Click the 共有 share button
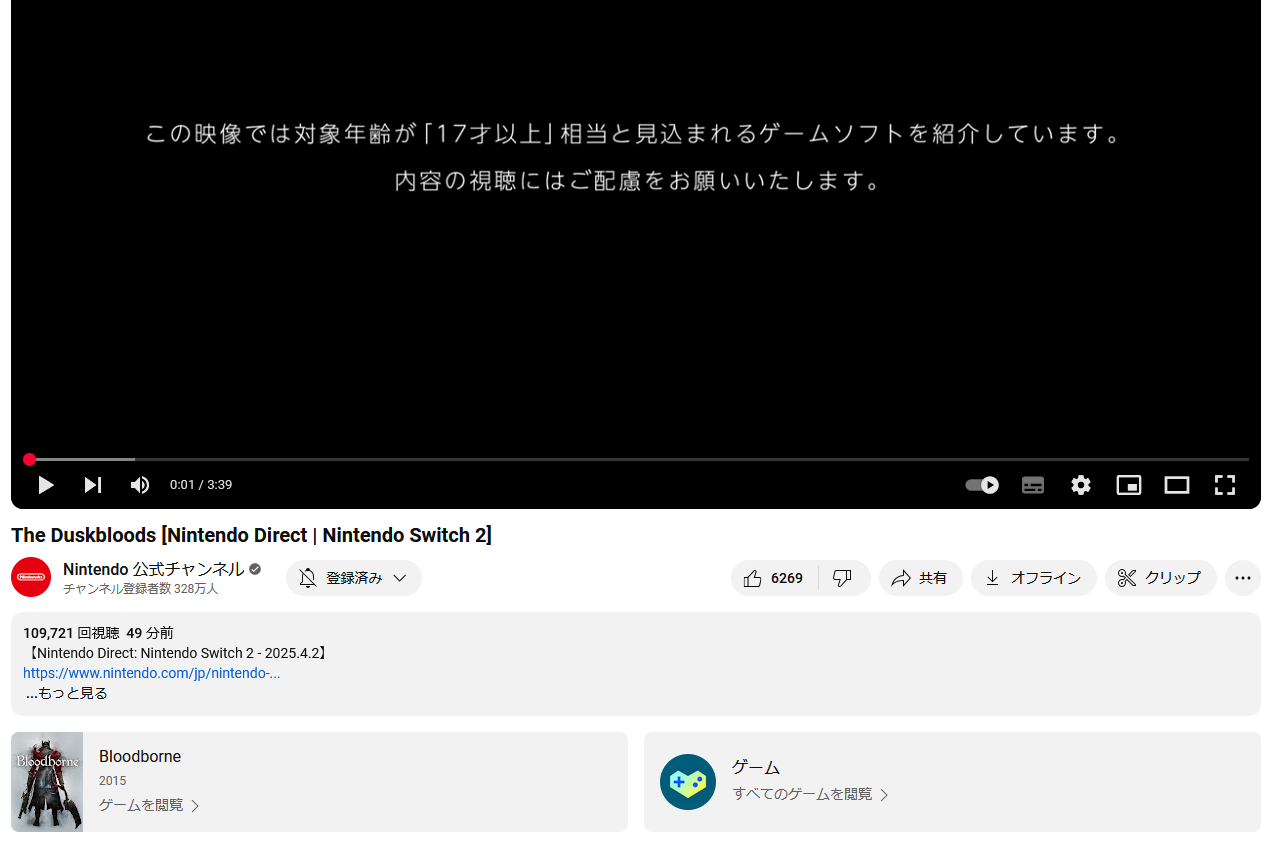Viewport: 1265px width, 857px height. coord(920,578)
